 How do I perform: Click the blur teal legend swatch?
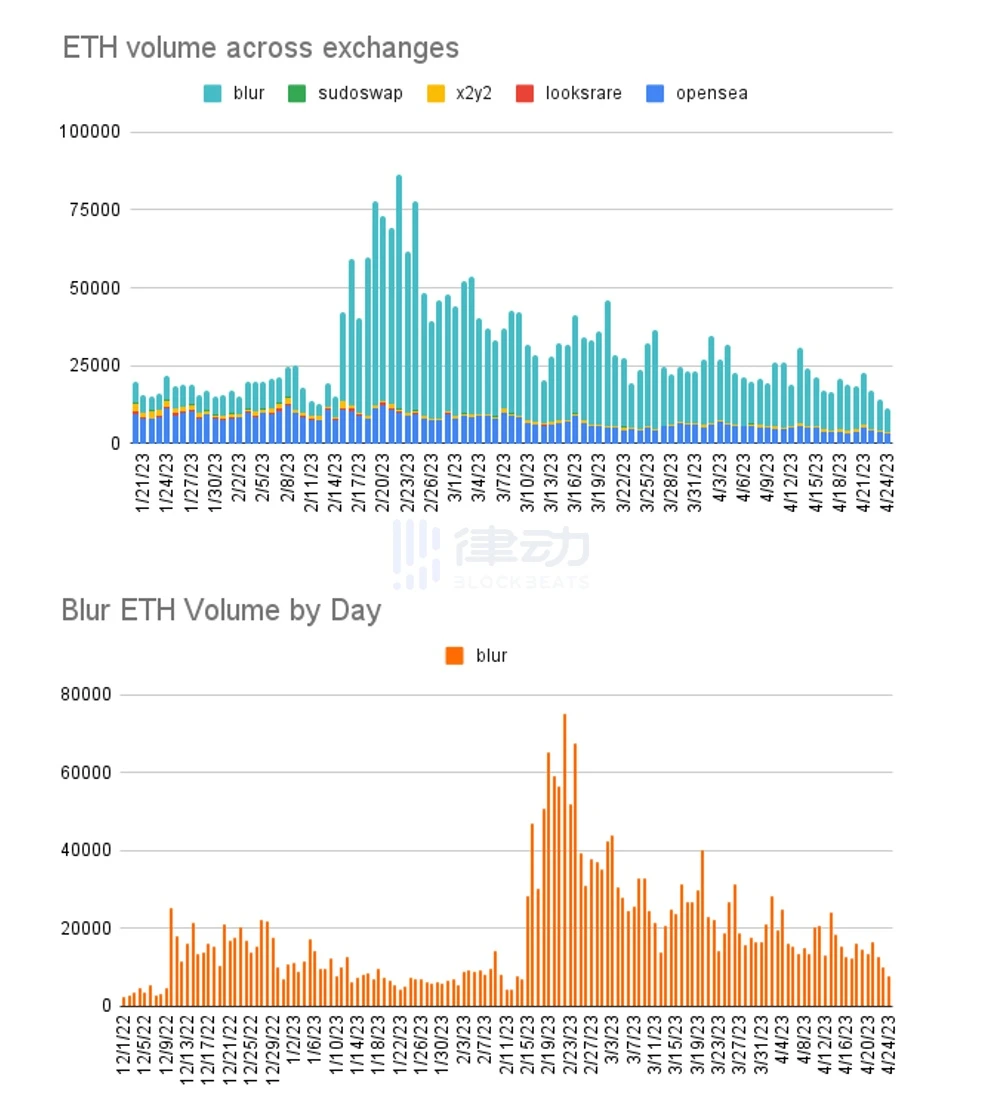pyautogui.click(x=212, y=93)
